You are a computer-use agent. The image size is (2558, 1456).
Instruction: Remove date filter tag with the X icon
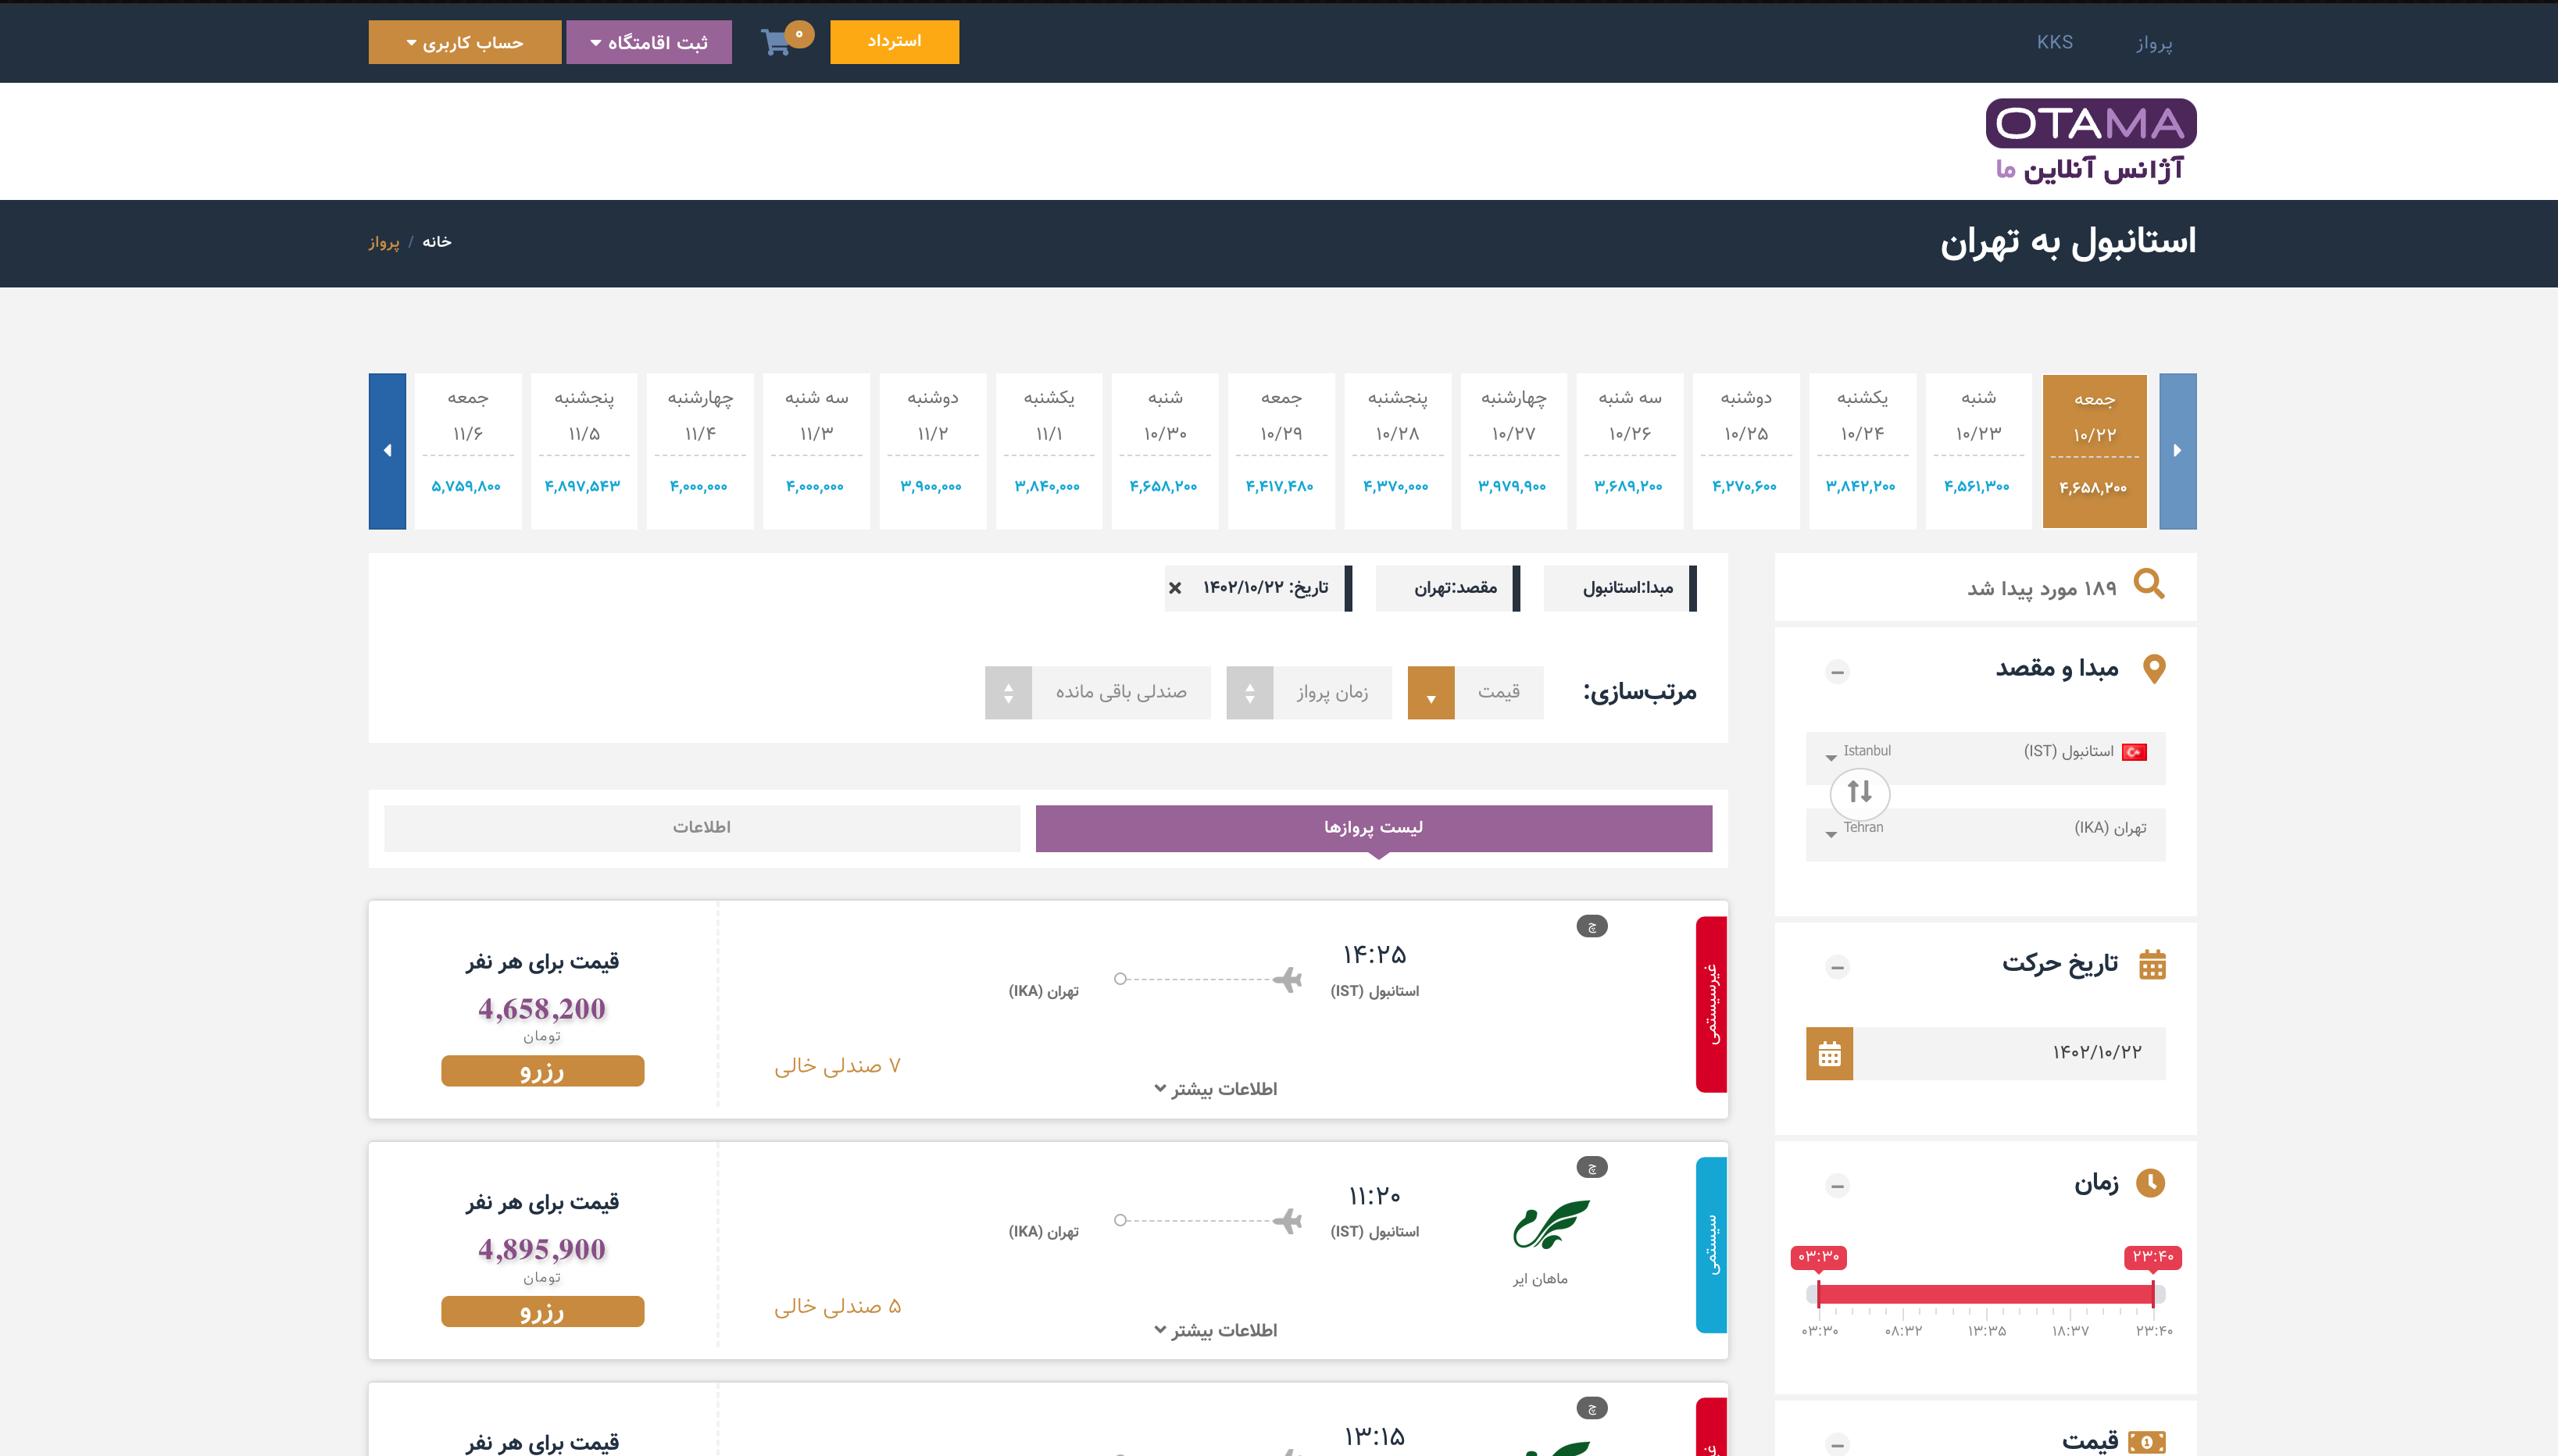(1175, 588)
